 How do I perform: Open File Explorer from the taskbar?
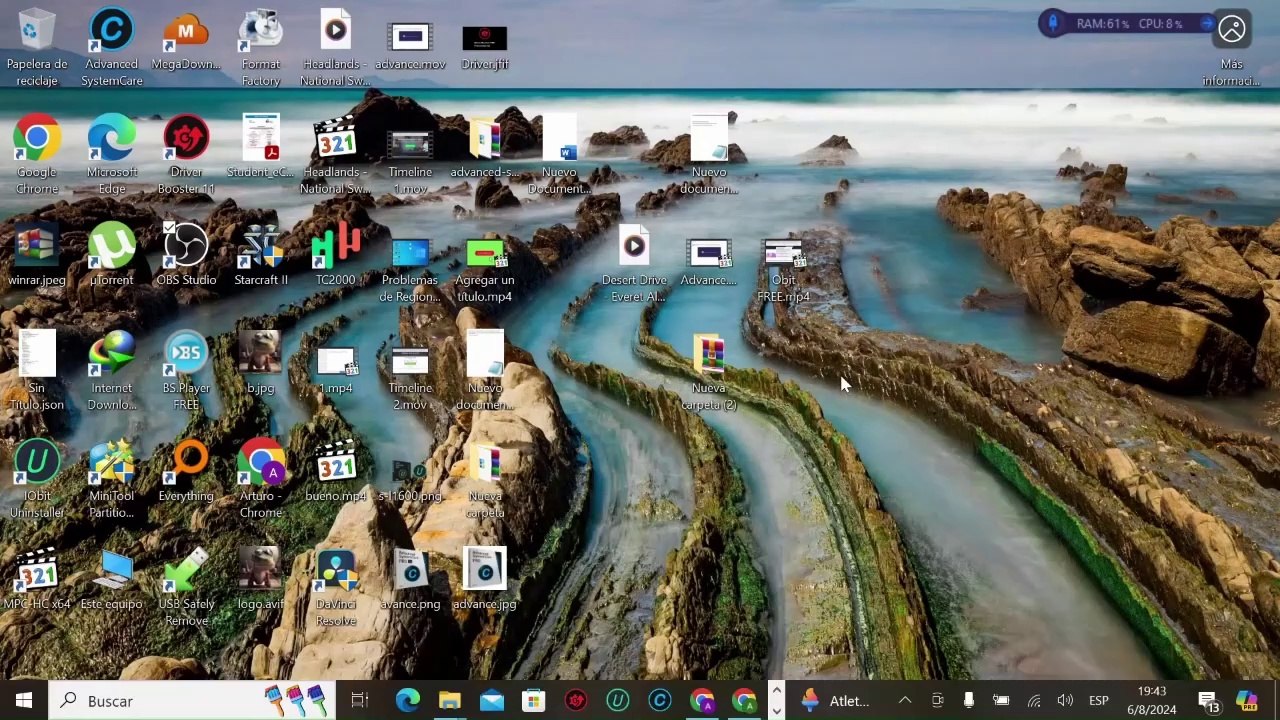tap(449, 700)
